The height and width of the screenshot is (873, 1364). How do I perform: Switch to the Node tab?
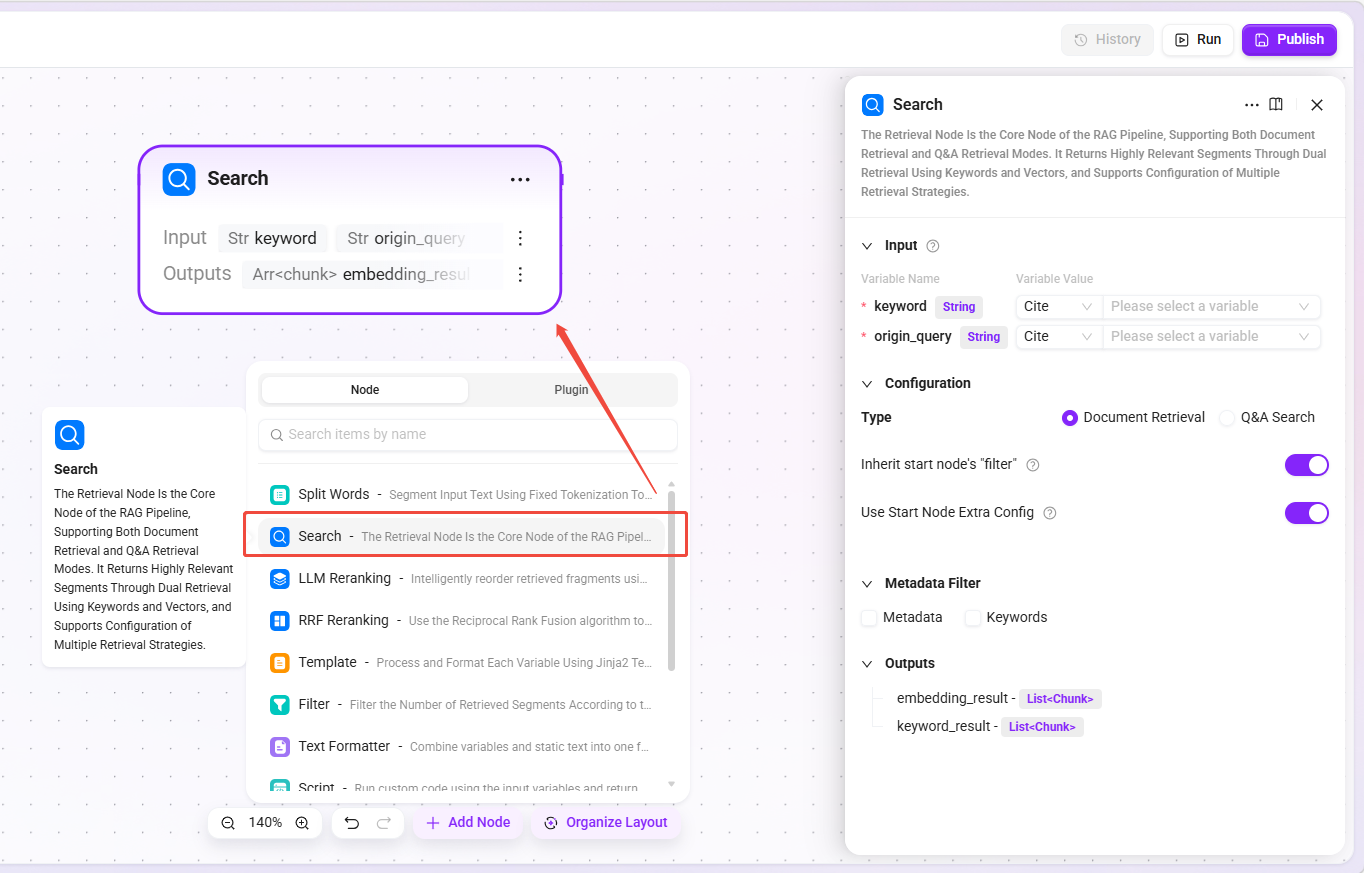(x=365, y=390)
